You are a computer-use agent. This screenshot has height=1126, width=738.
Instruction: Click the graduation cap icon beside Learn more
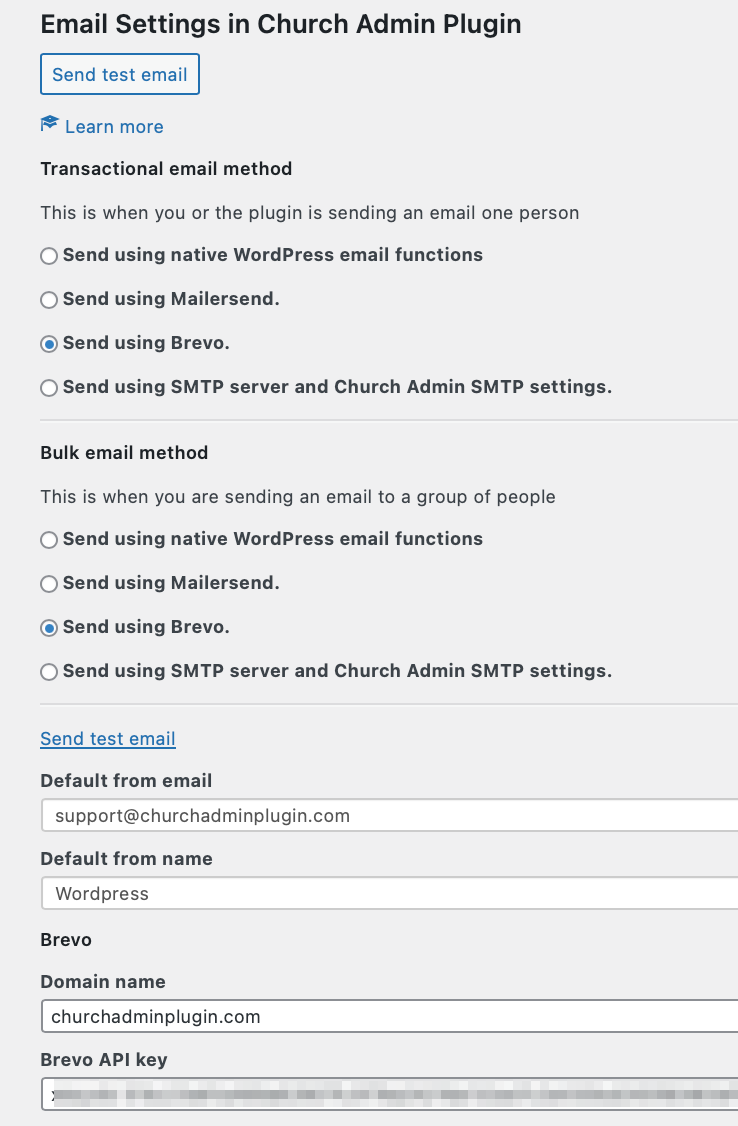pos(49,125)
